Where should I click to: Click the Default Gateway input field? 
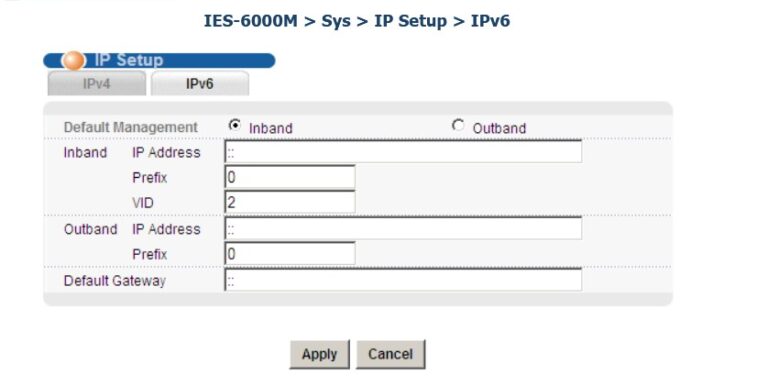click(403, 280)
